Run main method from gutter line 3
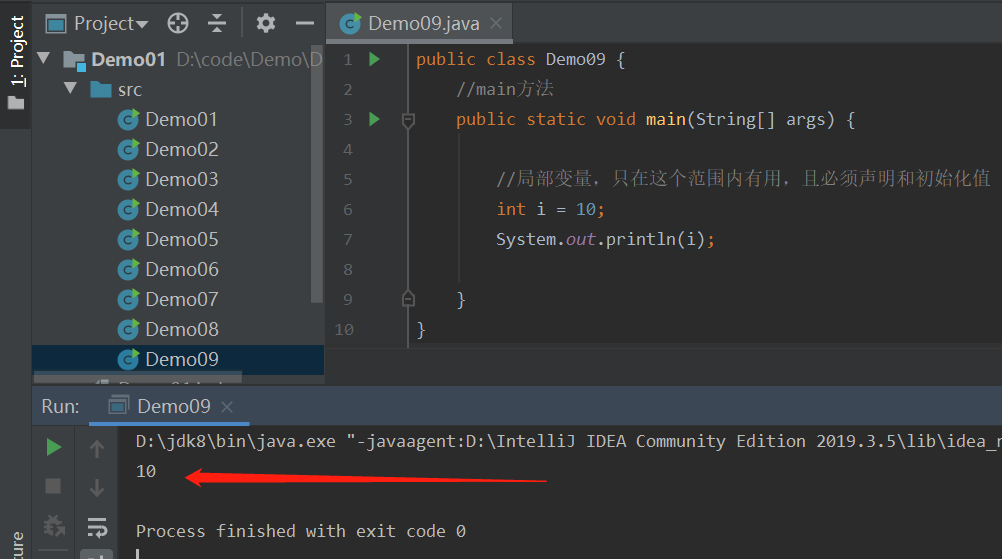 tap(374, 119)
